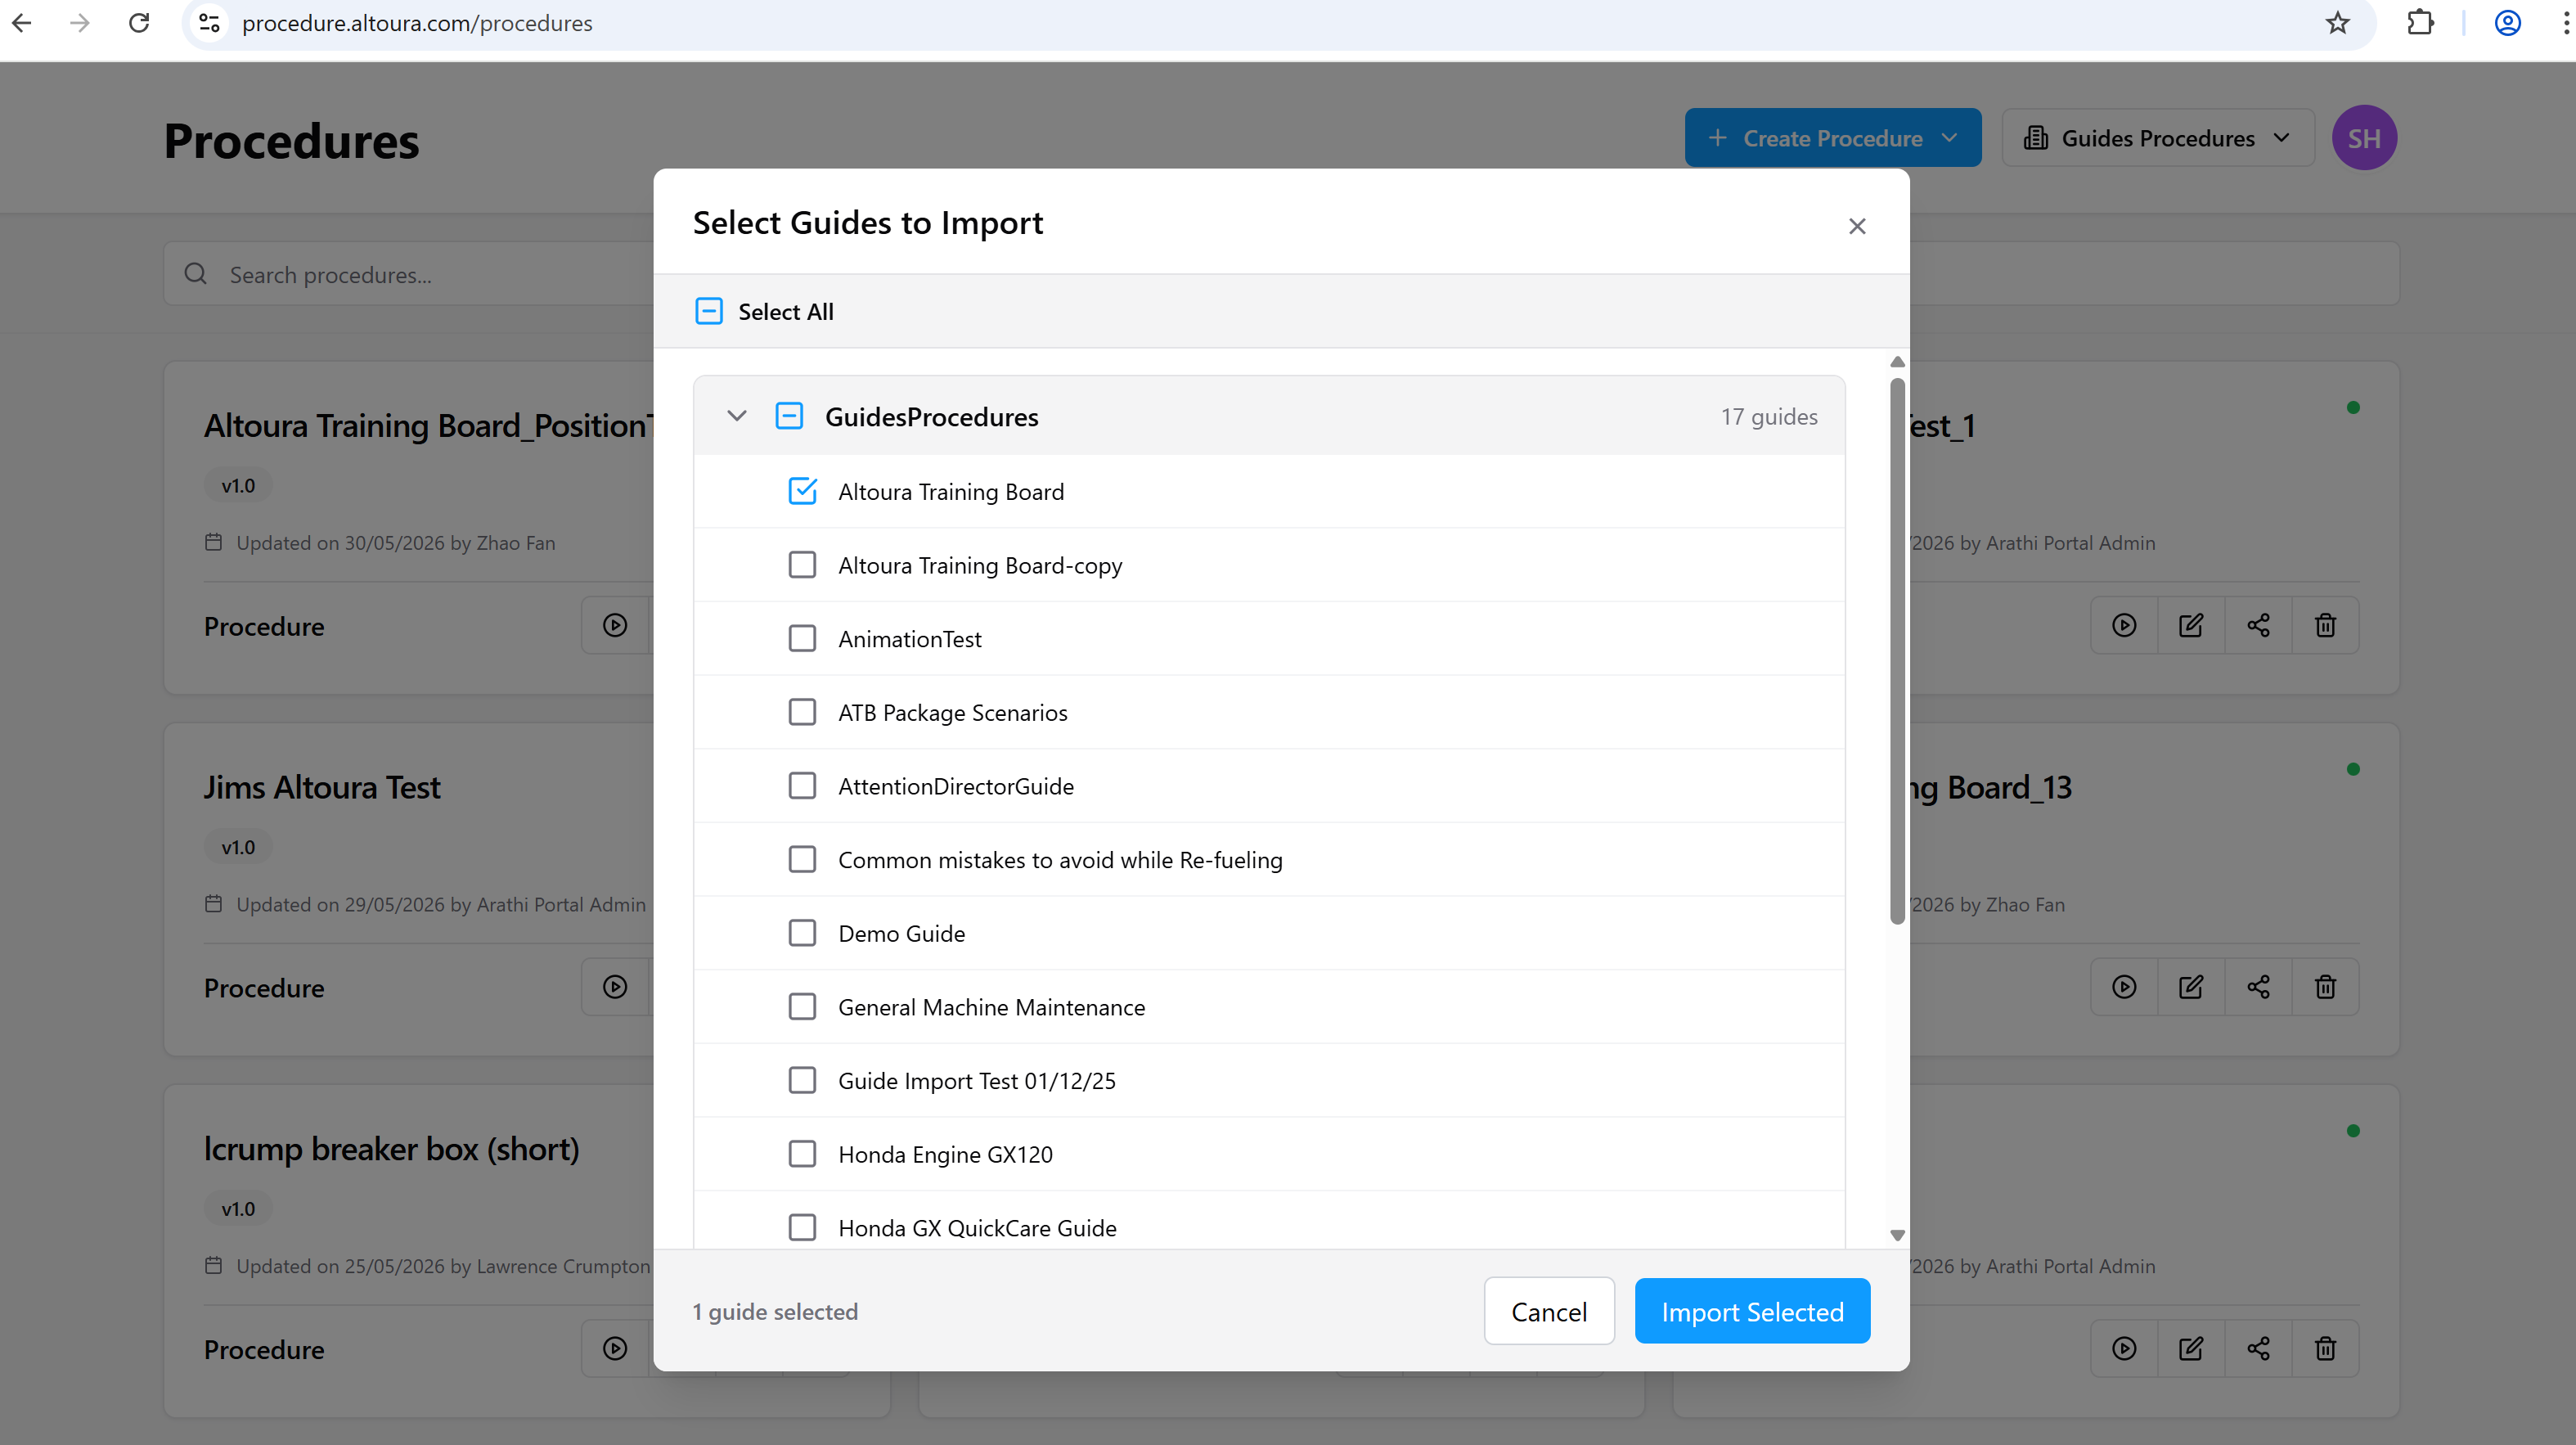Share the bottom-right card procedure
The image size is (2576, 1445).
(x=2258, y=1349)
